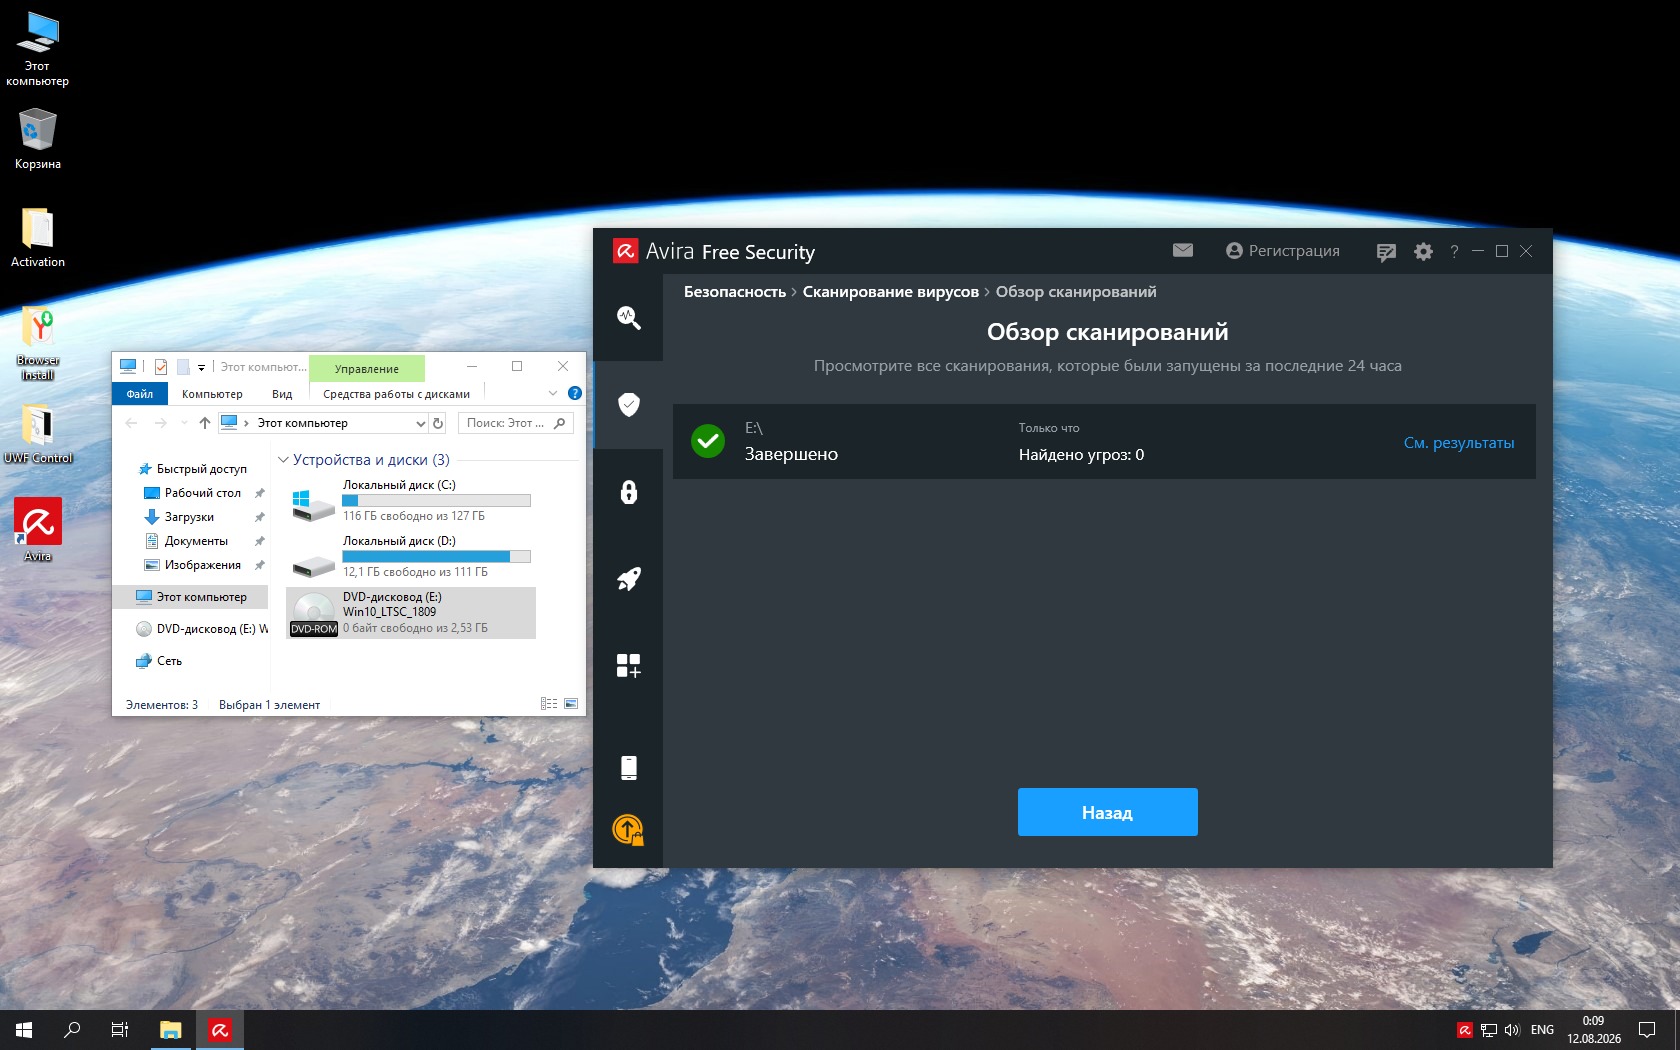Go to Безопасность in the Avira breadcrumb
1680x1050 pixels.
[735, 292]
